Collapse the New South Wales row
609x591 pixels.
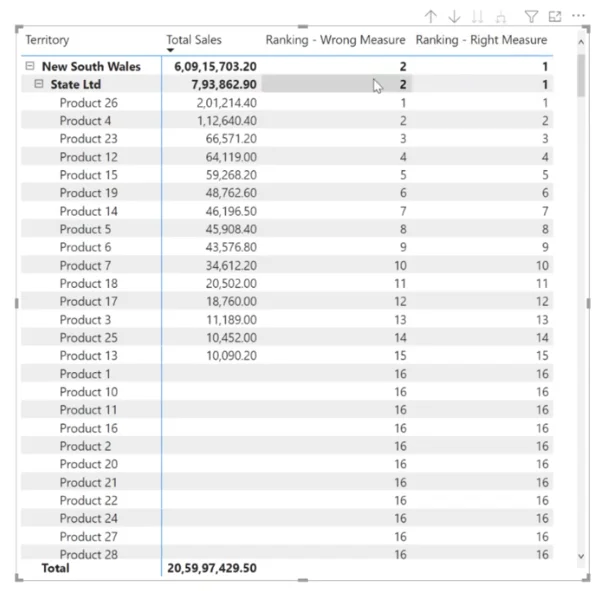coord(30,66)
